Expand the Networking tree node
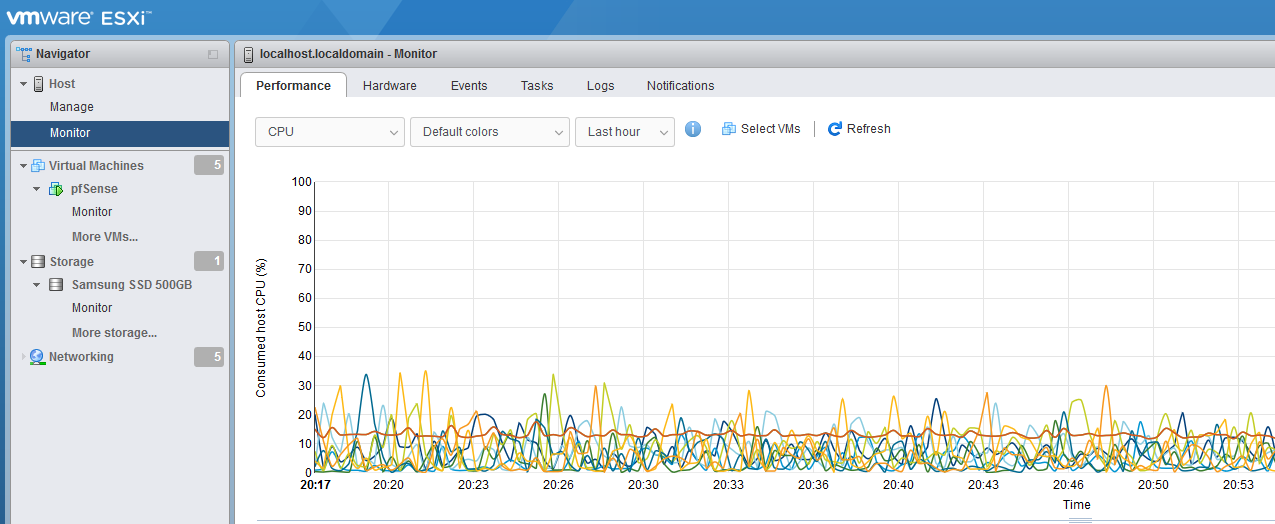The height and width of the screenshot is (524, 1275). (23, 357)
